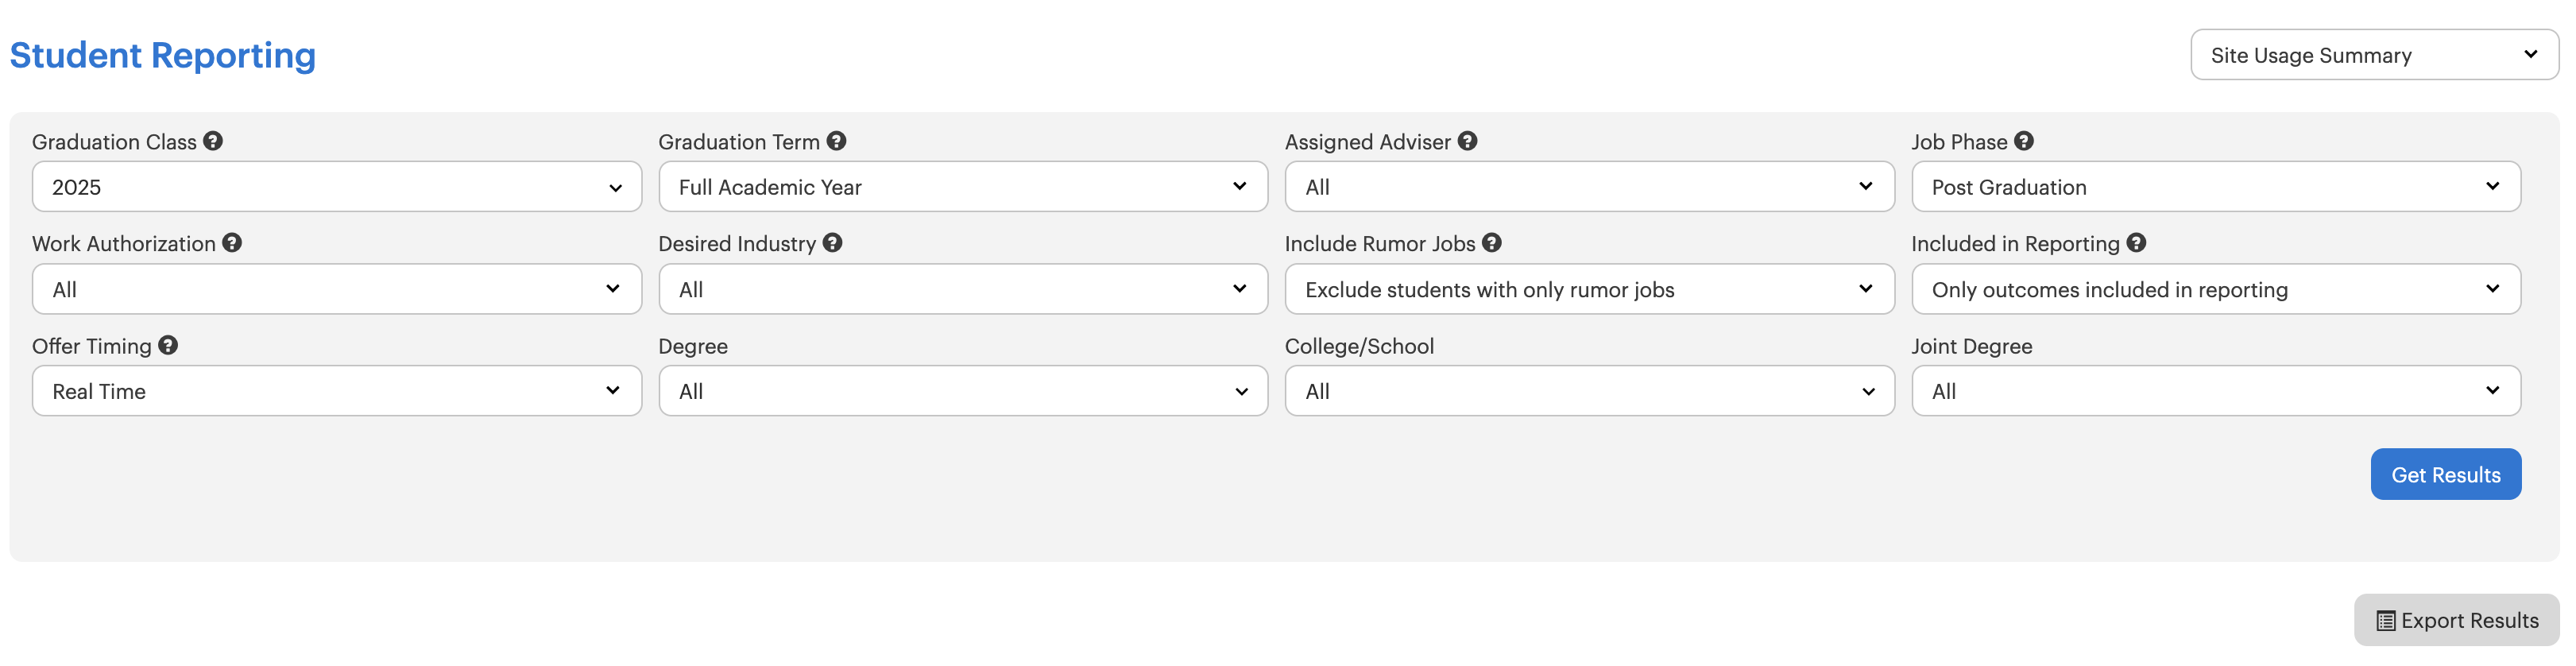Viewport: 2576px width, 666px height.
Task: Click the Joint Degree label text
Action: pyautogui.click(x=1971, y=346)
